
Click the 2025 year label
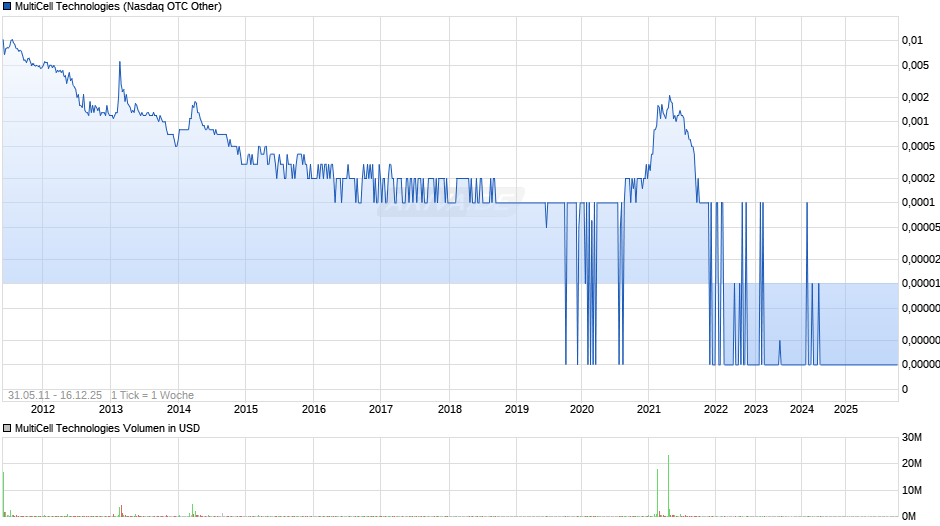tap(846, 409)
